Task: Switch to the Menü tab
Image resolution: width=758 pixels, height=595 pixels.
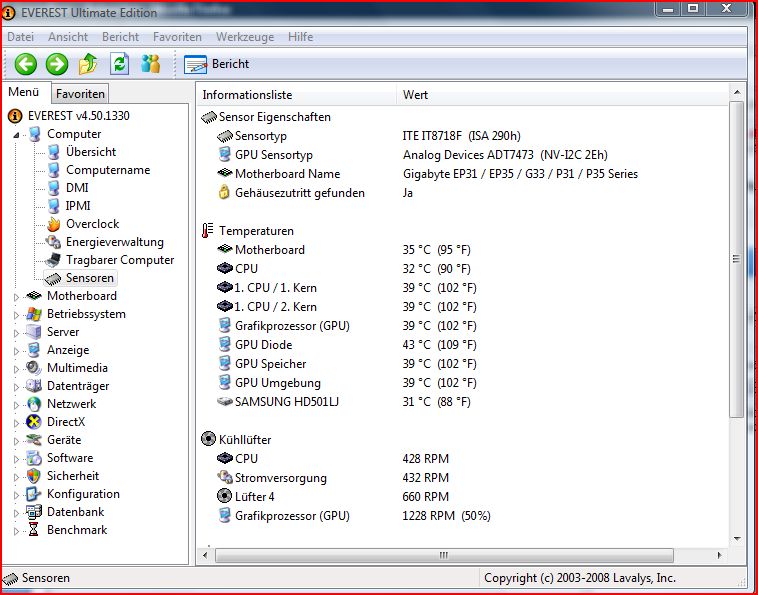Action: [24, 92]
